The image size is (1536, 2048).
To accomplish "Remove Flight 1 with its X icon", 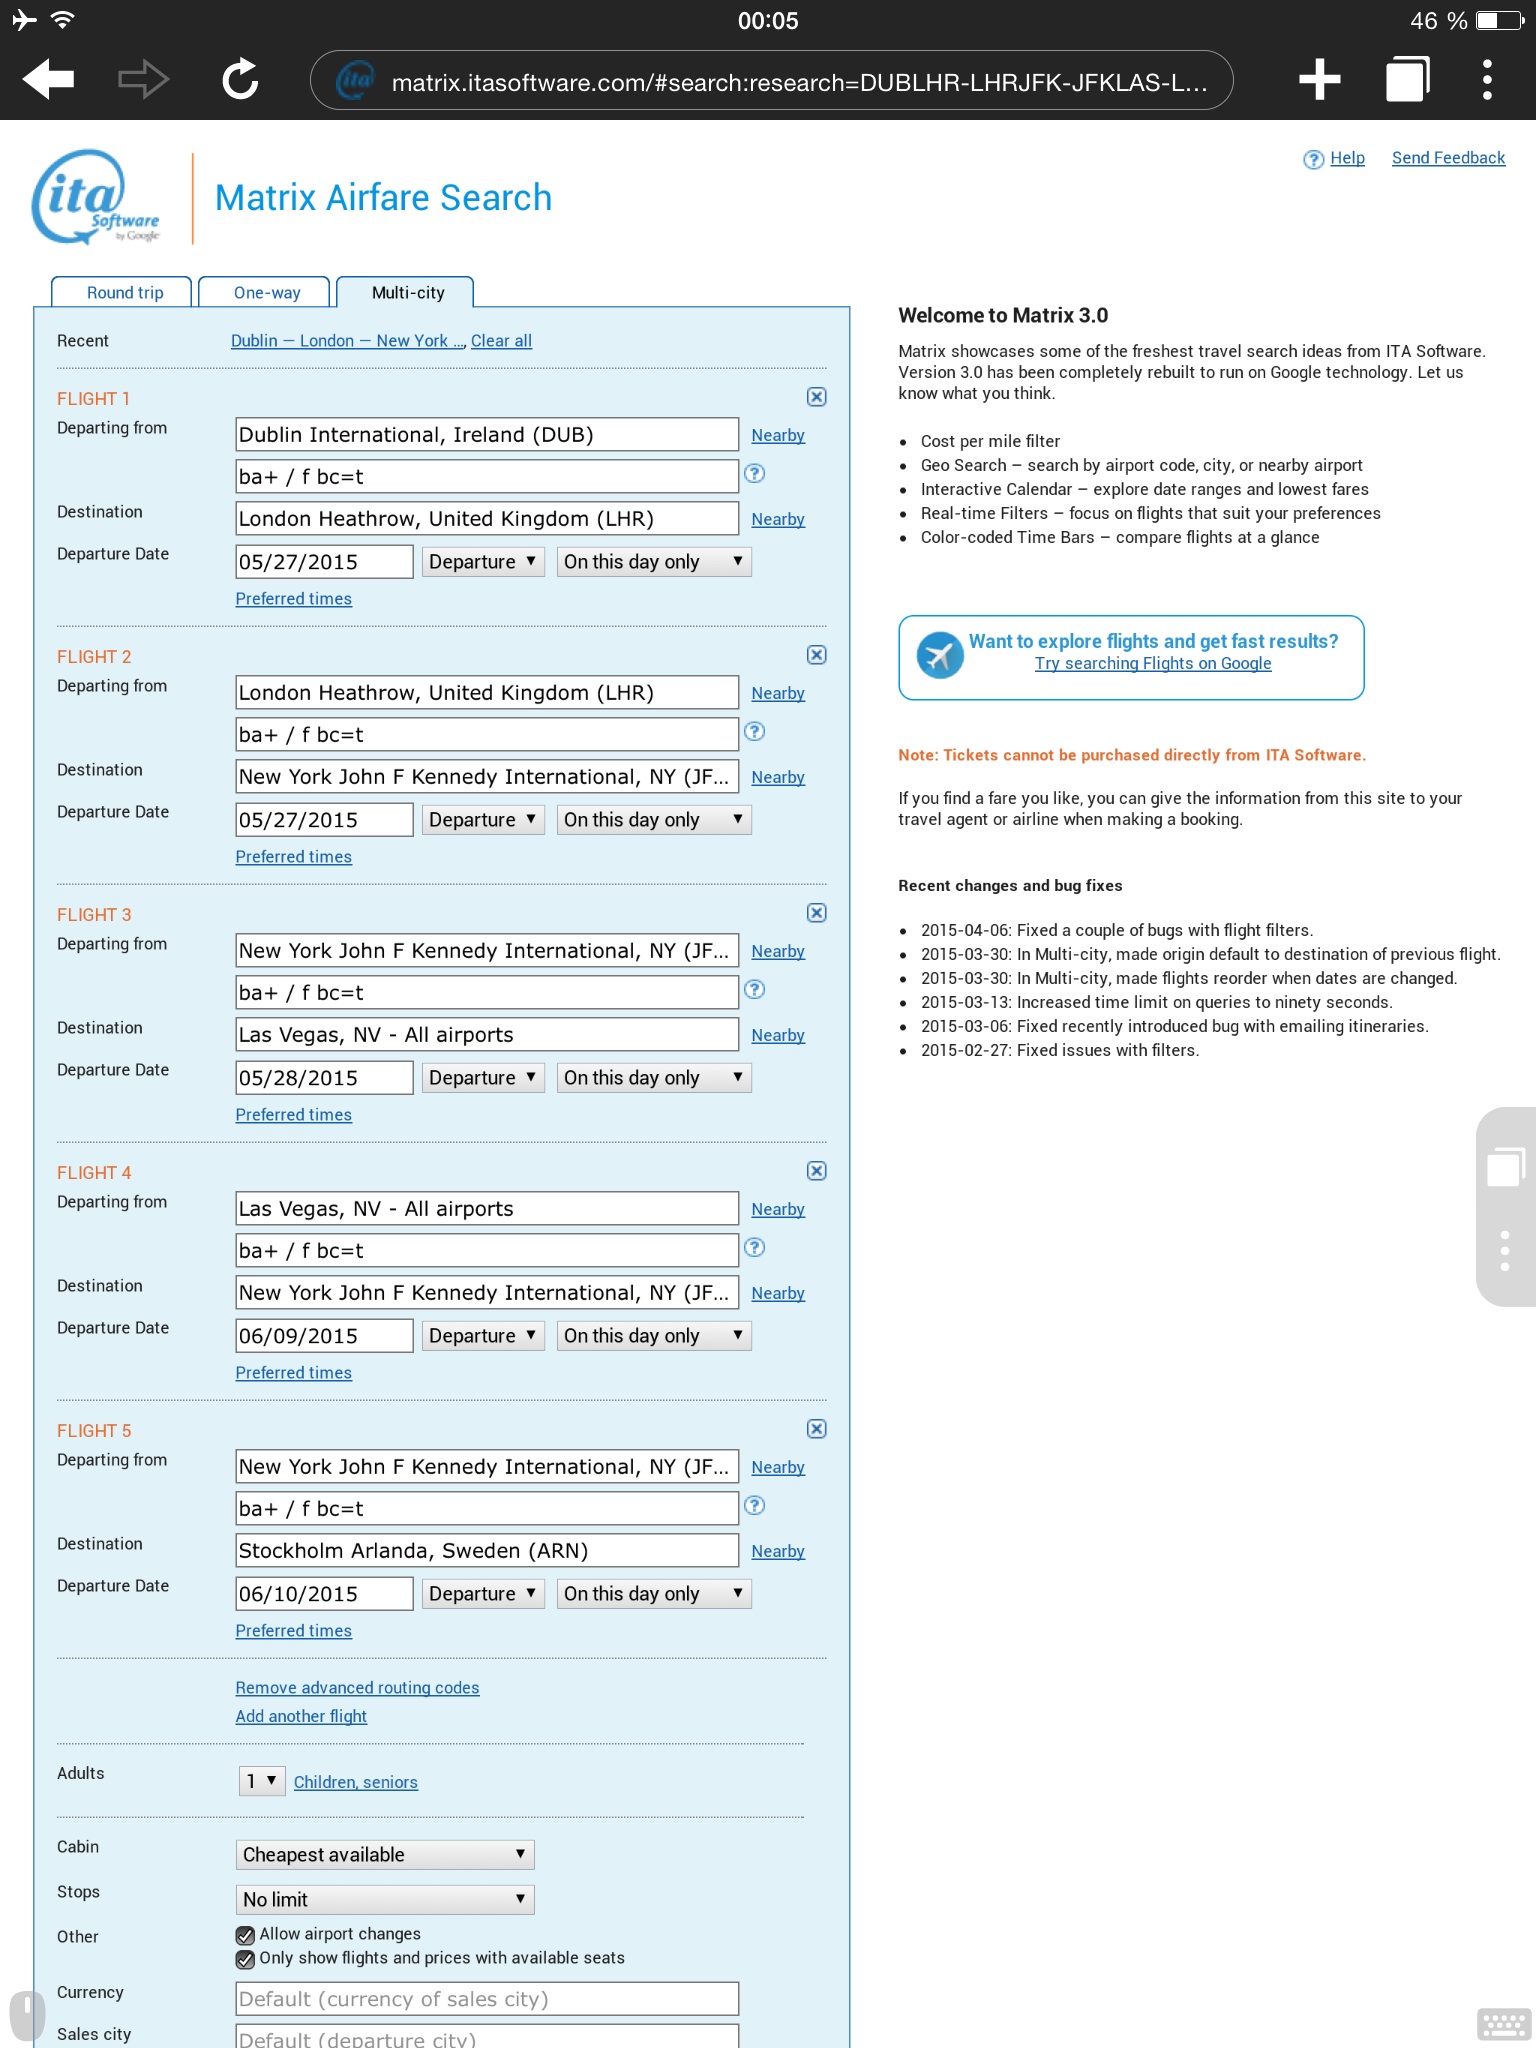I will [817, 397].
